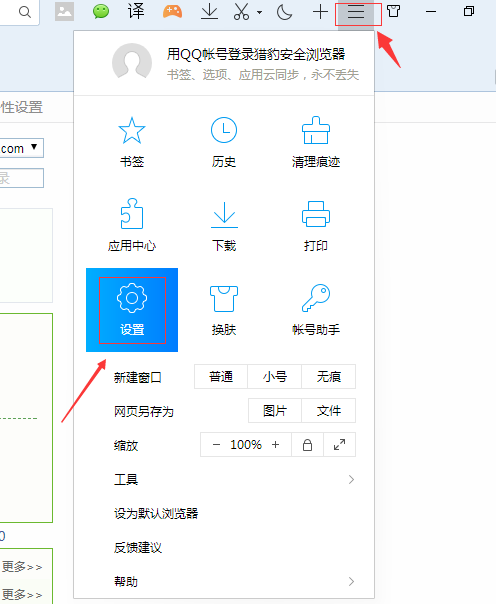The width and height of the screenshot is (496, 604).
Task: Open 历史 history clock icon
Action: (224, 130)
